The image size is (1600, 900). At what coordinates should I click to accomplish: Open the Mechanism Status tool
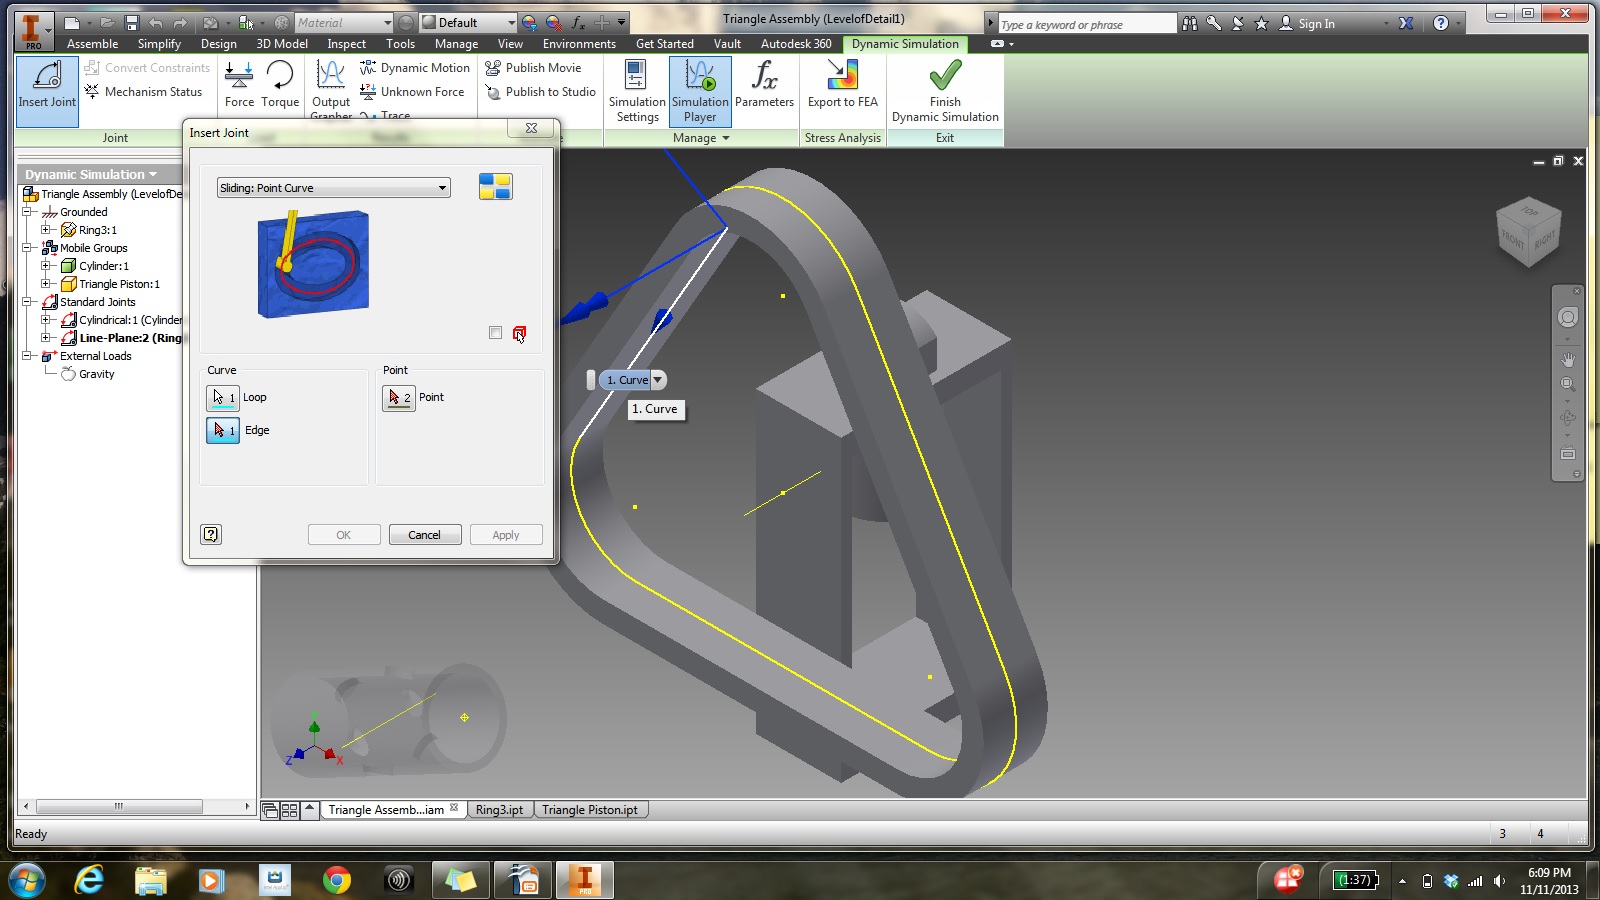pyautogui.click(x=143, y=92)
